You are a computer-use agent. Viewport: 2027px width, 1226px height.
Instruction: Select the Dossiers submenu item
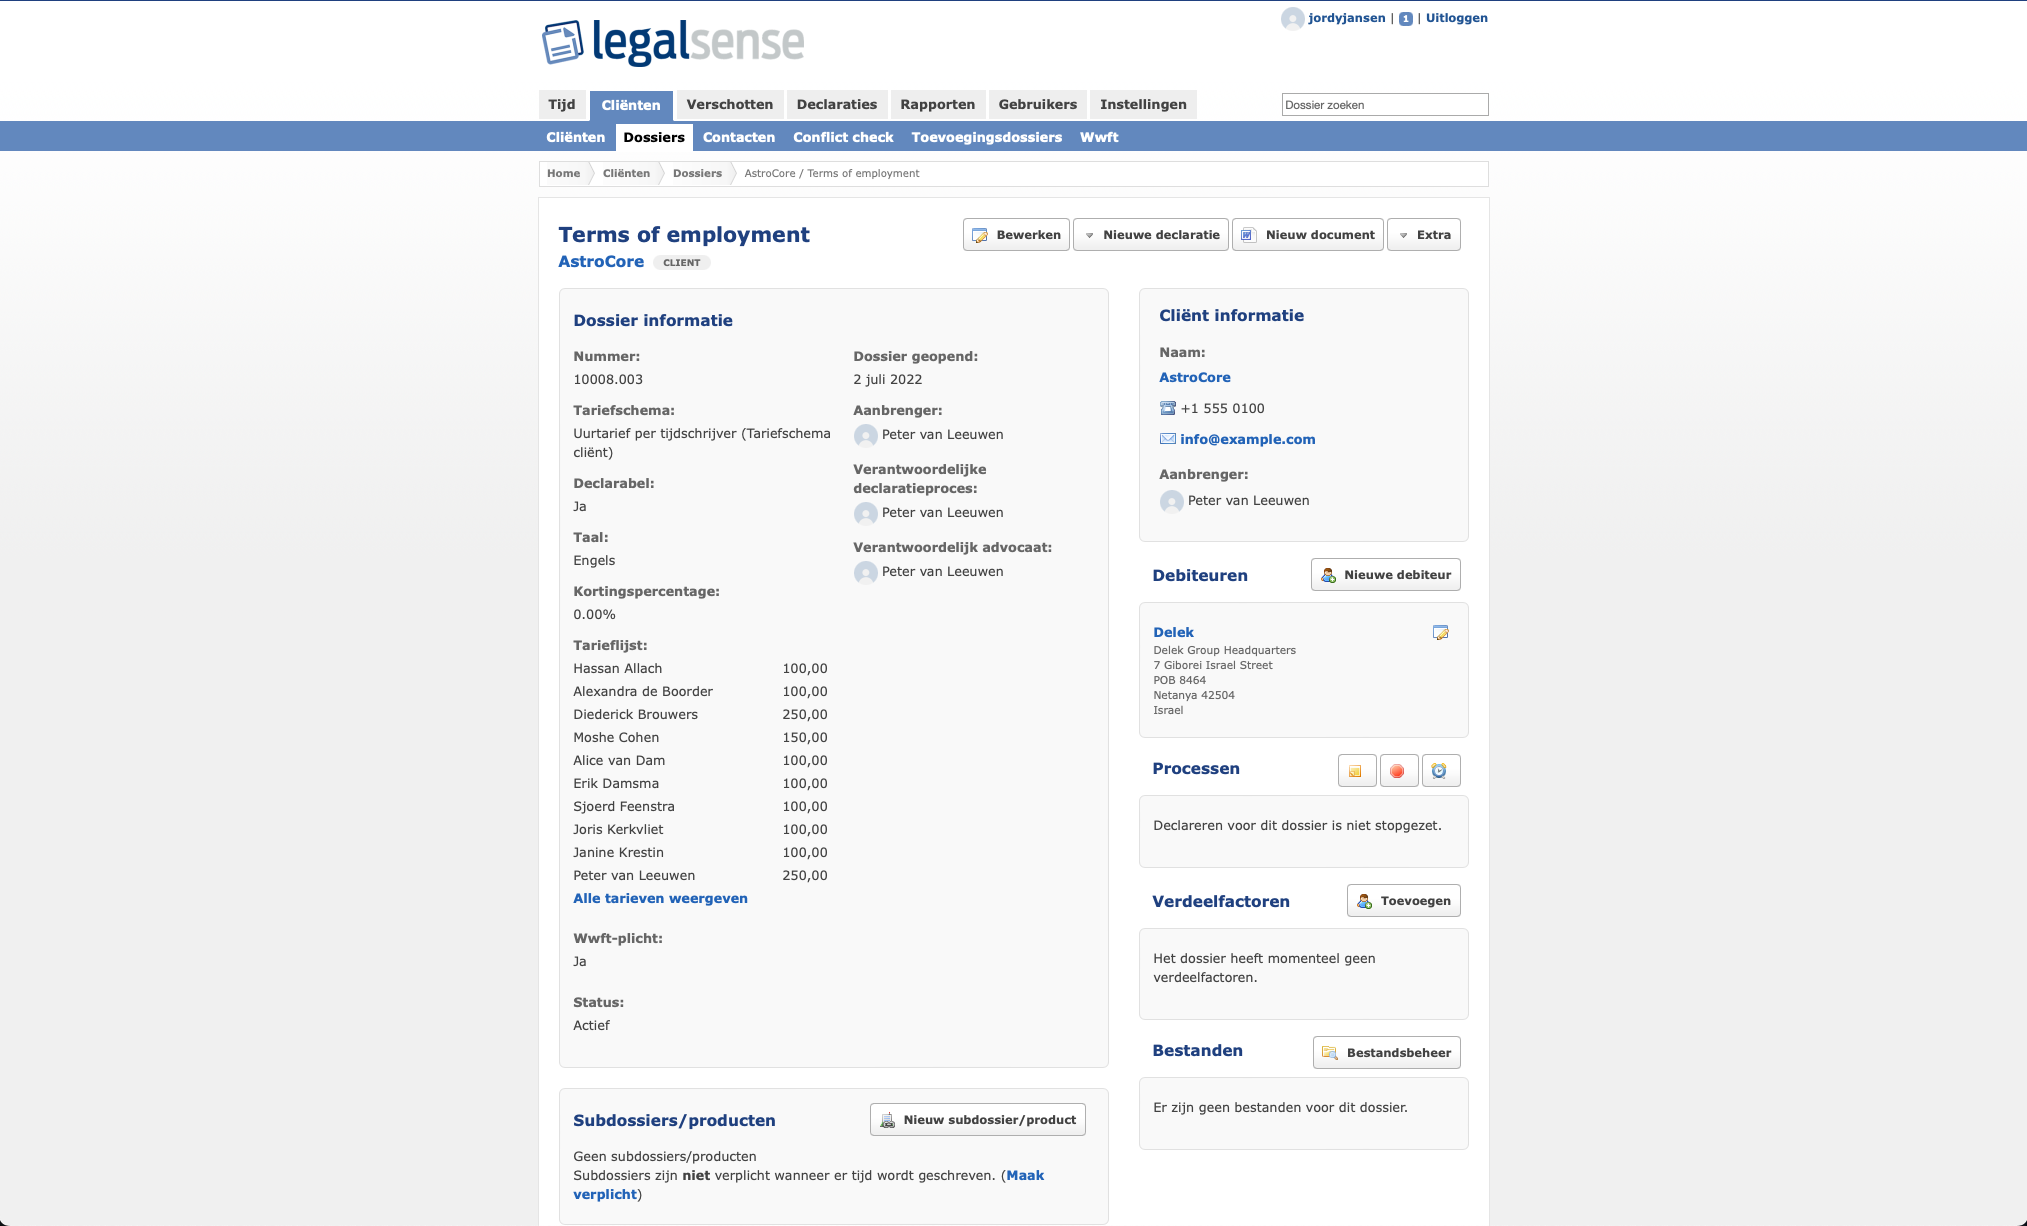(654, 138)
